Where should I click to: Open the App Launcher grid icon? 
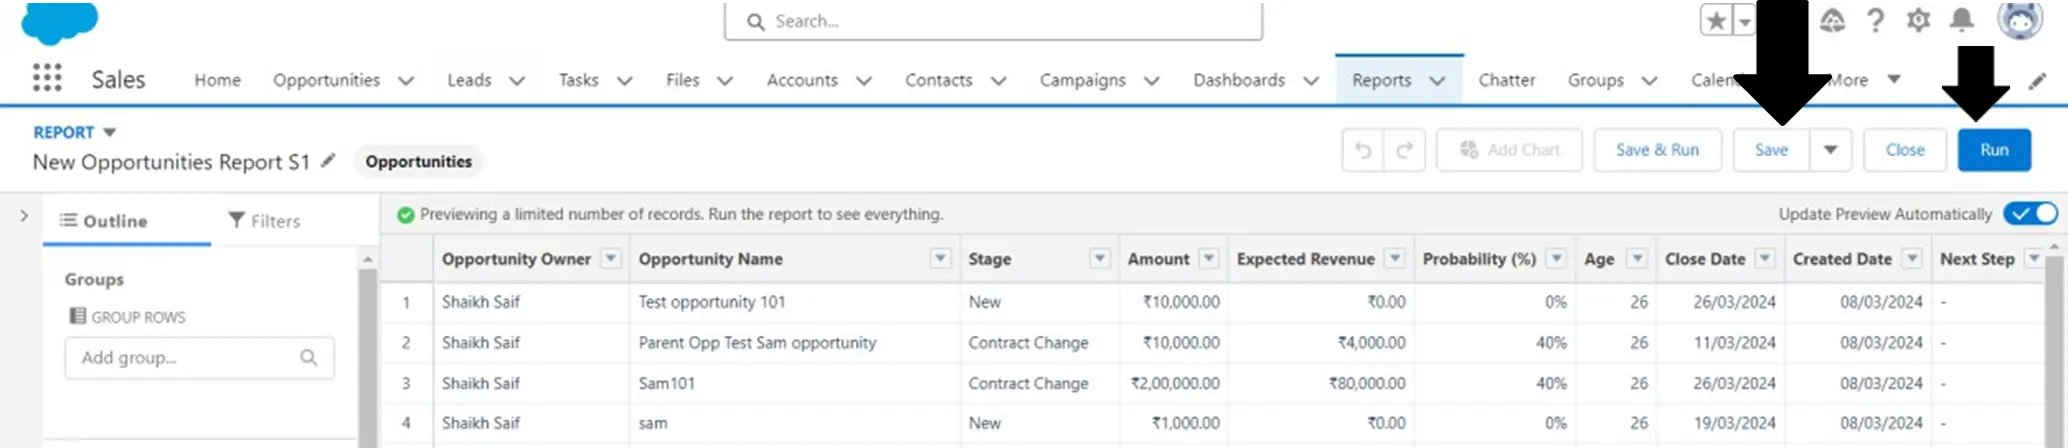(47, 78)
